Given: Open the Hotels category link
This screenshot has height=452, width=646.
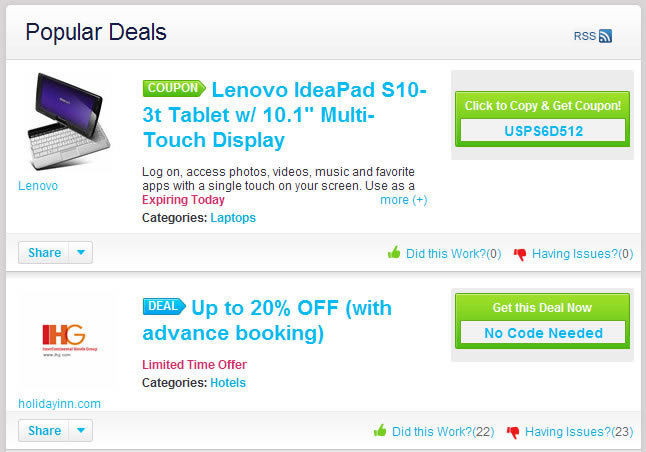Looking at the screenshot, I should tap(228, 382).
